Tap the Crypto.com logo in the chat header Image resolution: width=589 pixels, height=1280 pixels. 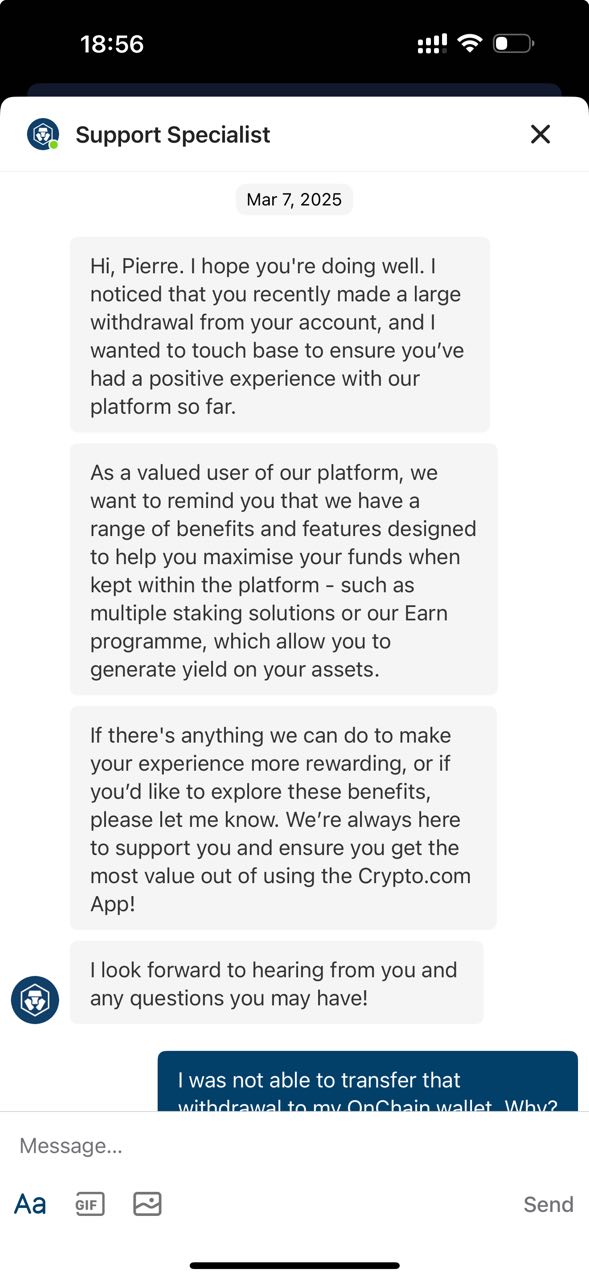(x=43, y=134)
